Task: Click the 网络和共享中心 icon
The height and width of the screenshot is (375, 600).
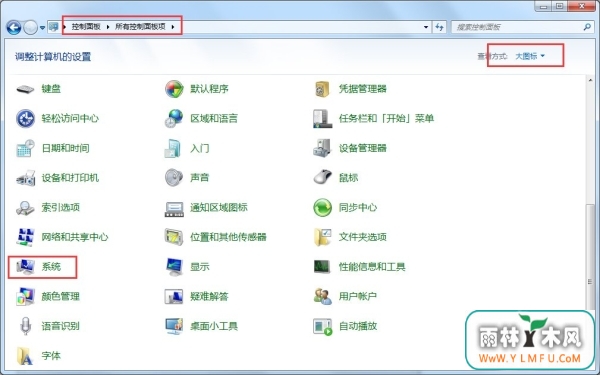Action: [x=25, y=237]
